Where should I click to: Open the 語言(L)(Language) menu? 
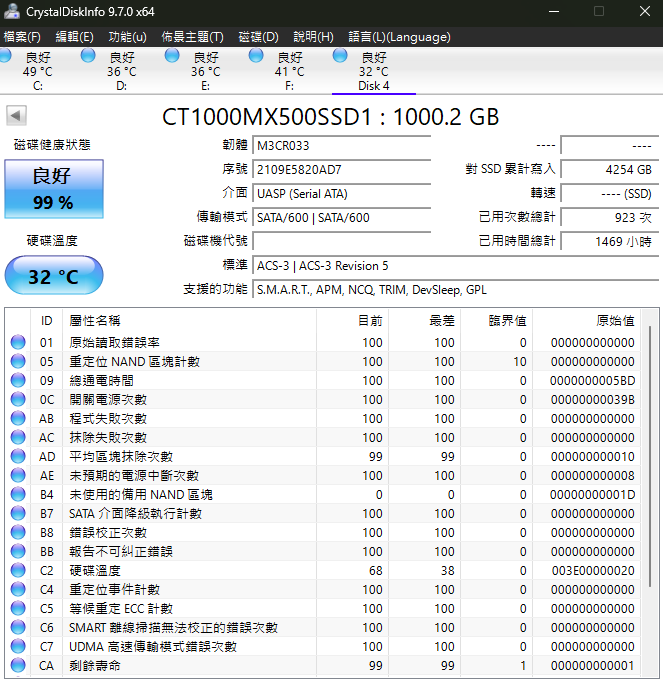(399, 37)
